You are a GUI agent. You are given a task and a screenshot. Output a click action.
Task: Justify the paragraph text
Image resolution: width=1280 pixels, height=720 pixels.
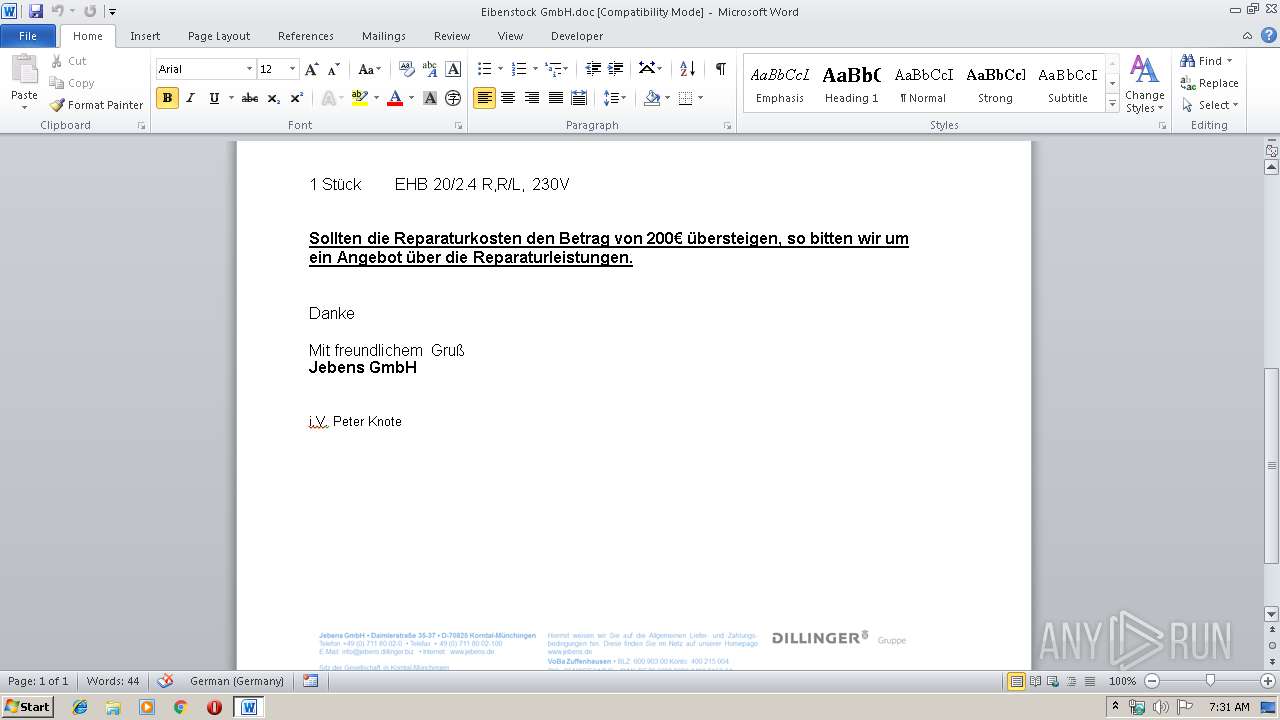click(555, 98)
